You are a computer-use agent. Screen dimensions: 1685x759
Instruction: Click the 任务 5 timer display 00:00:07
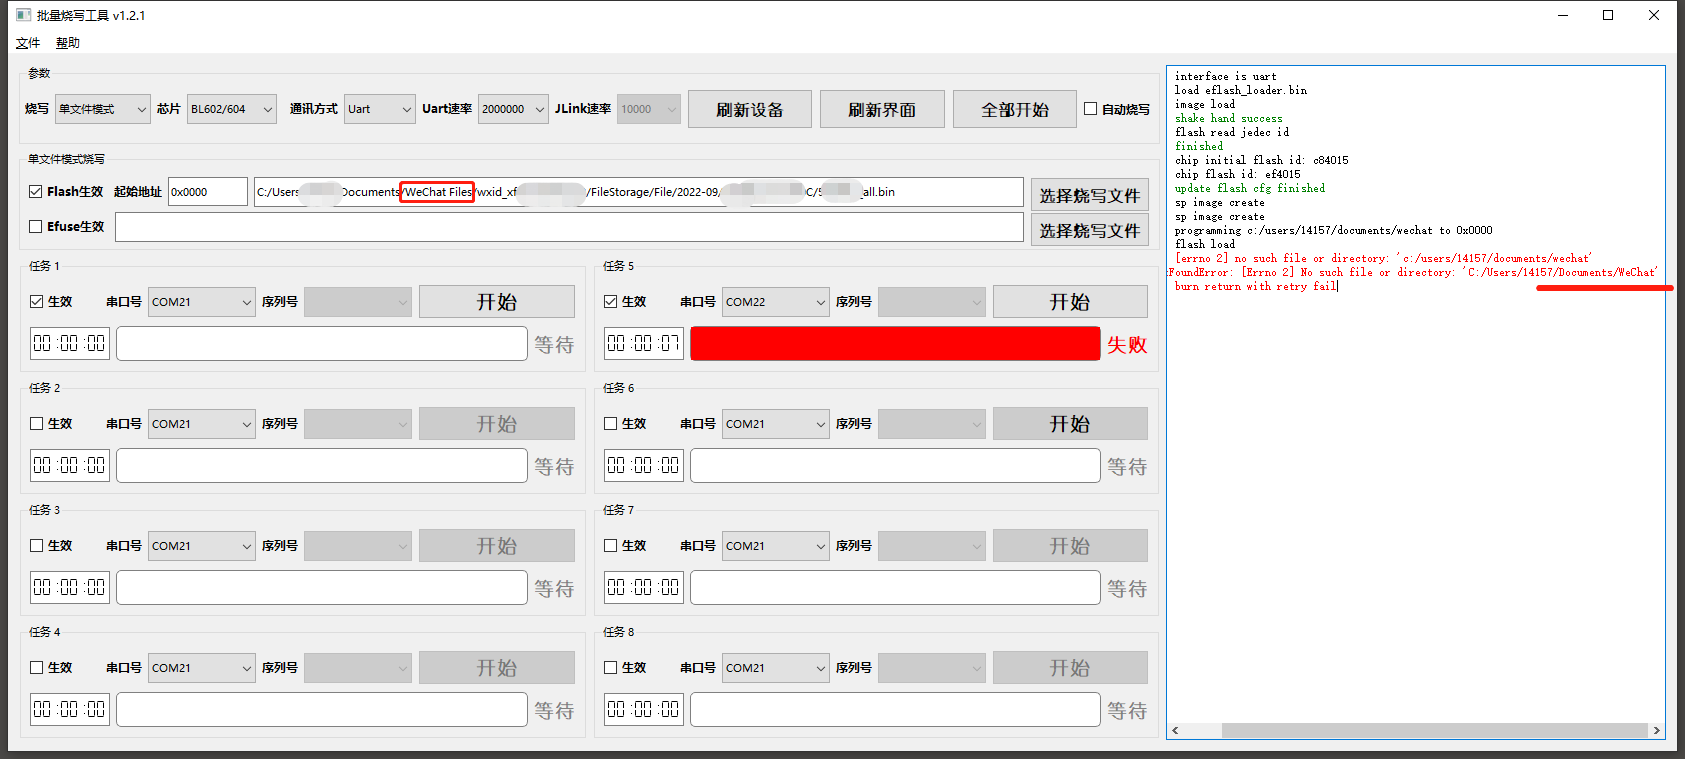[x=644, y=343]
